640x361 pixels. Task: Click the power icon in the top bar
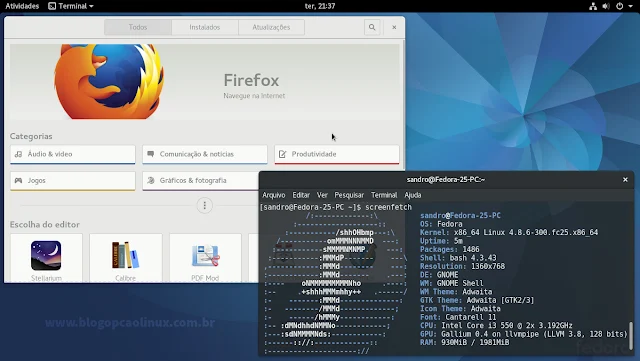[x=620, y=6]
